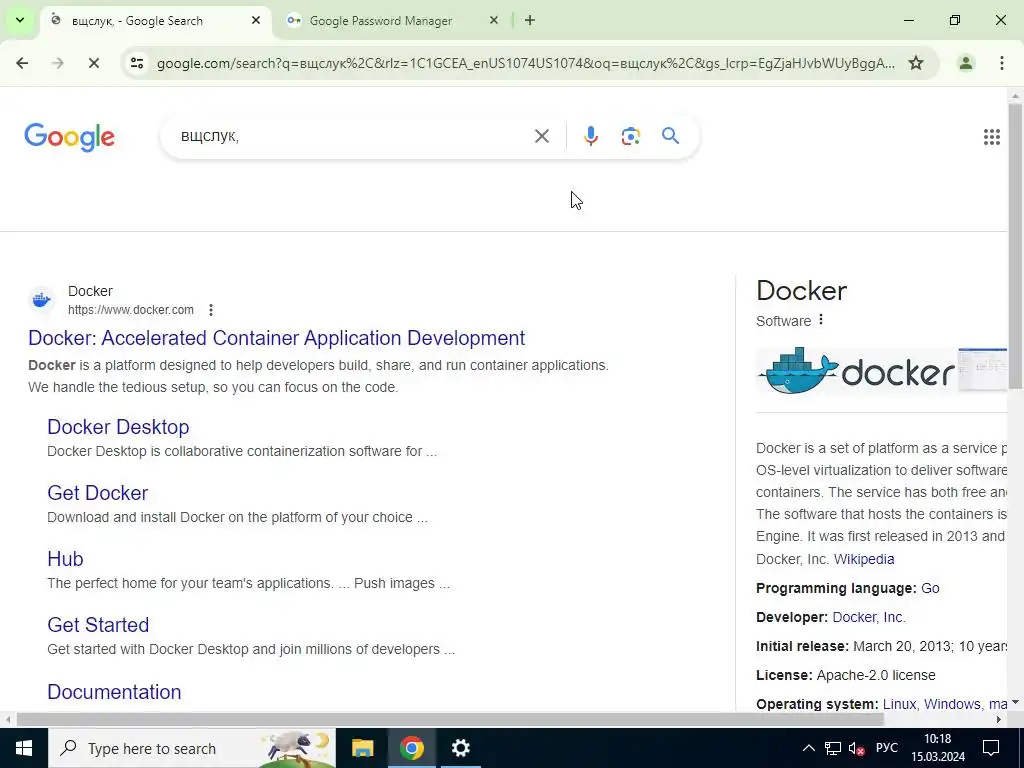Bookmark this page with star icon
Viewport: 1024px width, 768px height.
[x=916, y=63]
